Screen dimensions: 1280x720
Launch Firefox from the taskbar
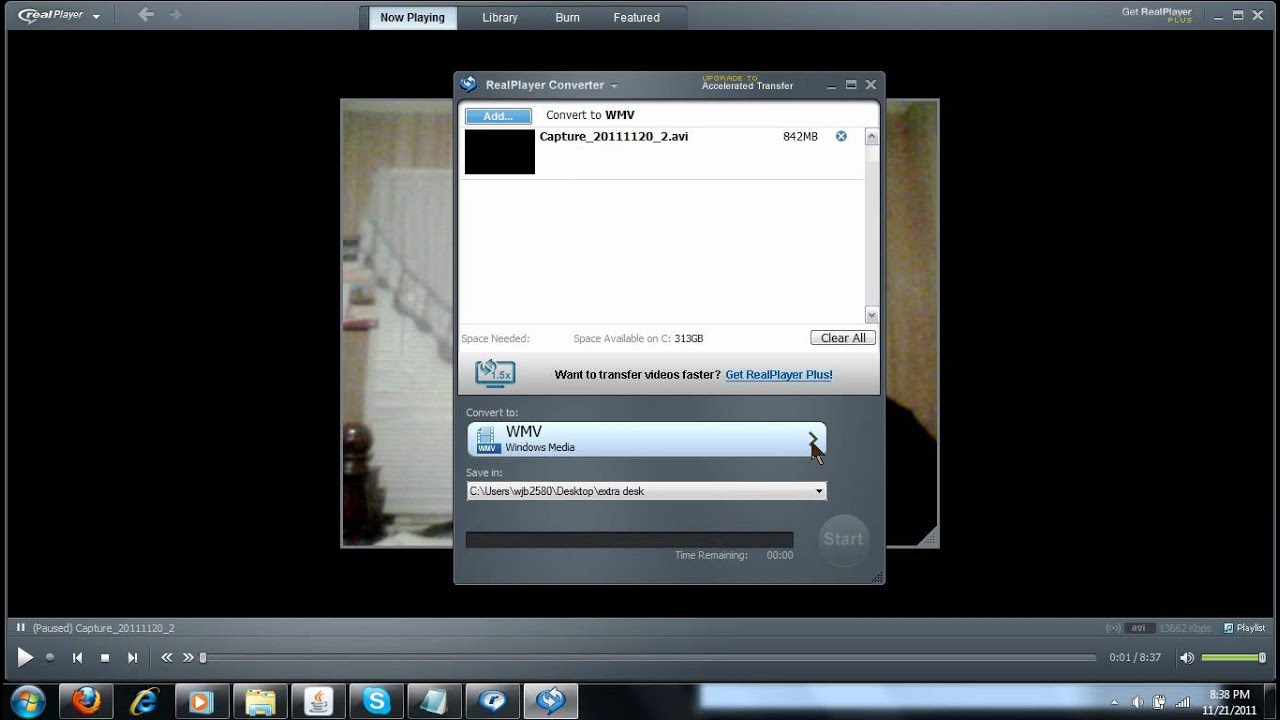[x=86, y=701]
